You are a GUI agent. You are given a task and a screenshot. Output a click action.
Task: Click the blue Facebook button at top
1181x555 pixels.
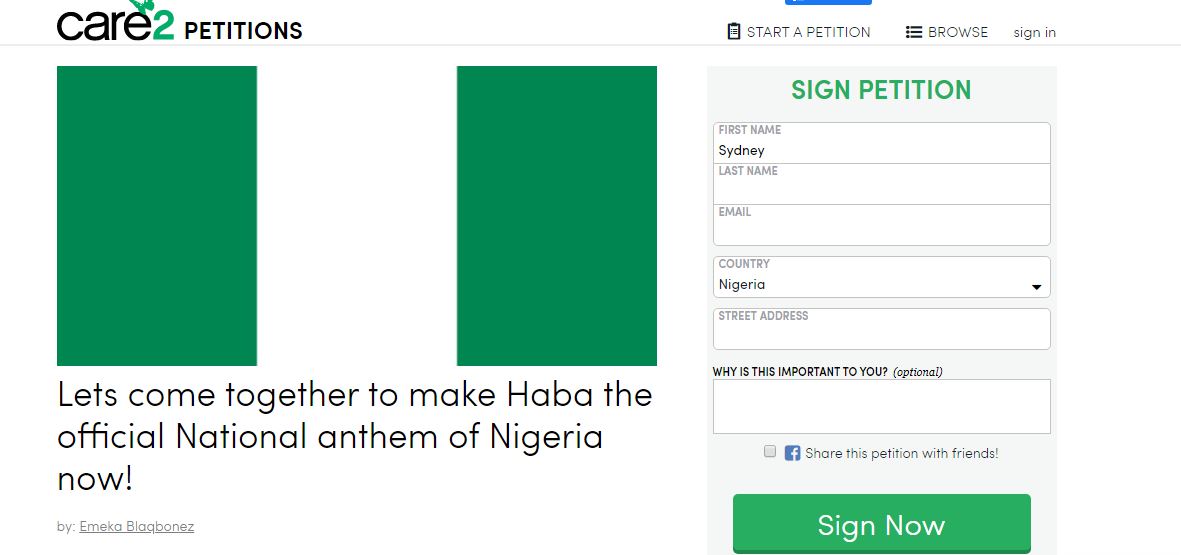(842, 3)
